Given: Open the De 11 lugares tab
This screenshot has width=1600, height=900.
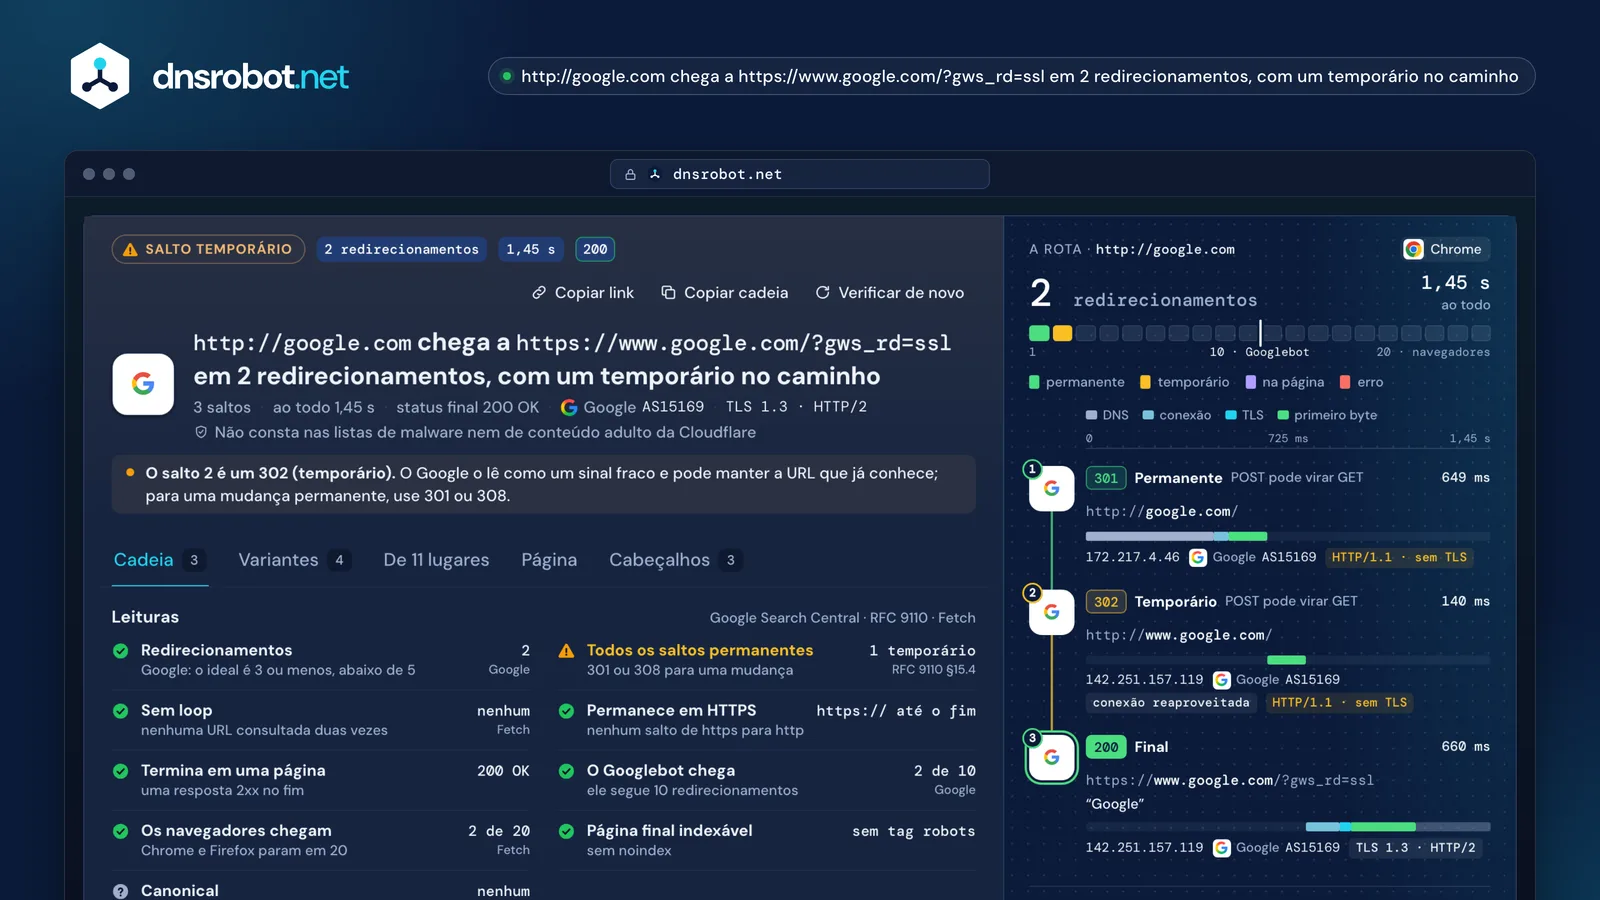Looking at the screenshot, I should (436, 560).
